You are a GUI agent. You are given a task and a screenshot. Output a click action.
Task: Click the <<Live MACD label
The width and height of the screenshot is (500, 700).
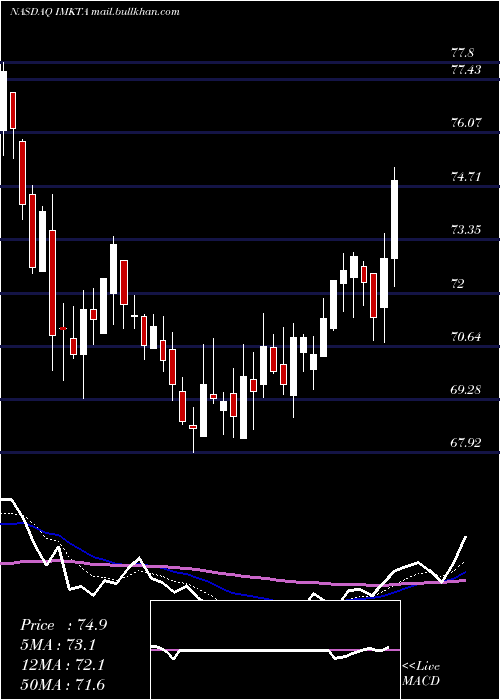(421, 673)
